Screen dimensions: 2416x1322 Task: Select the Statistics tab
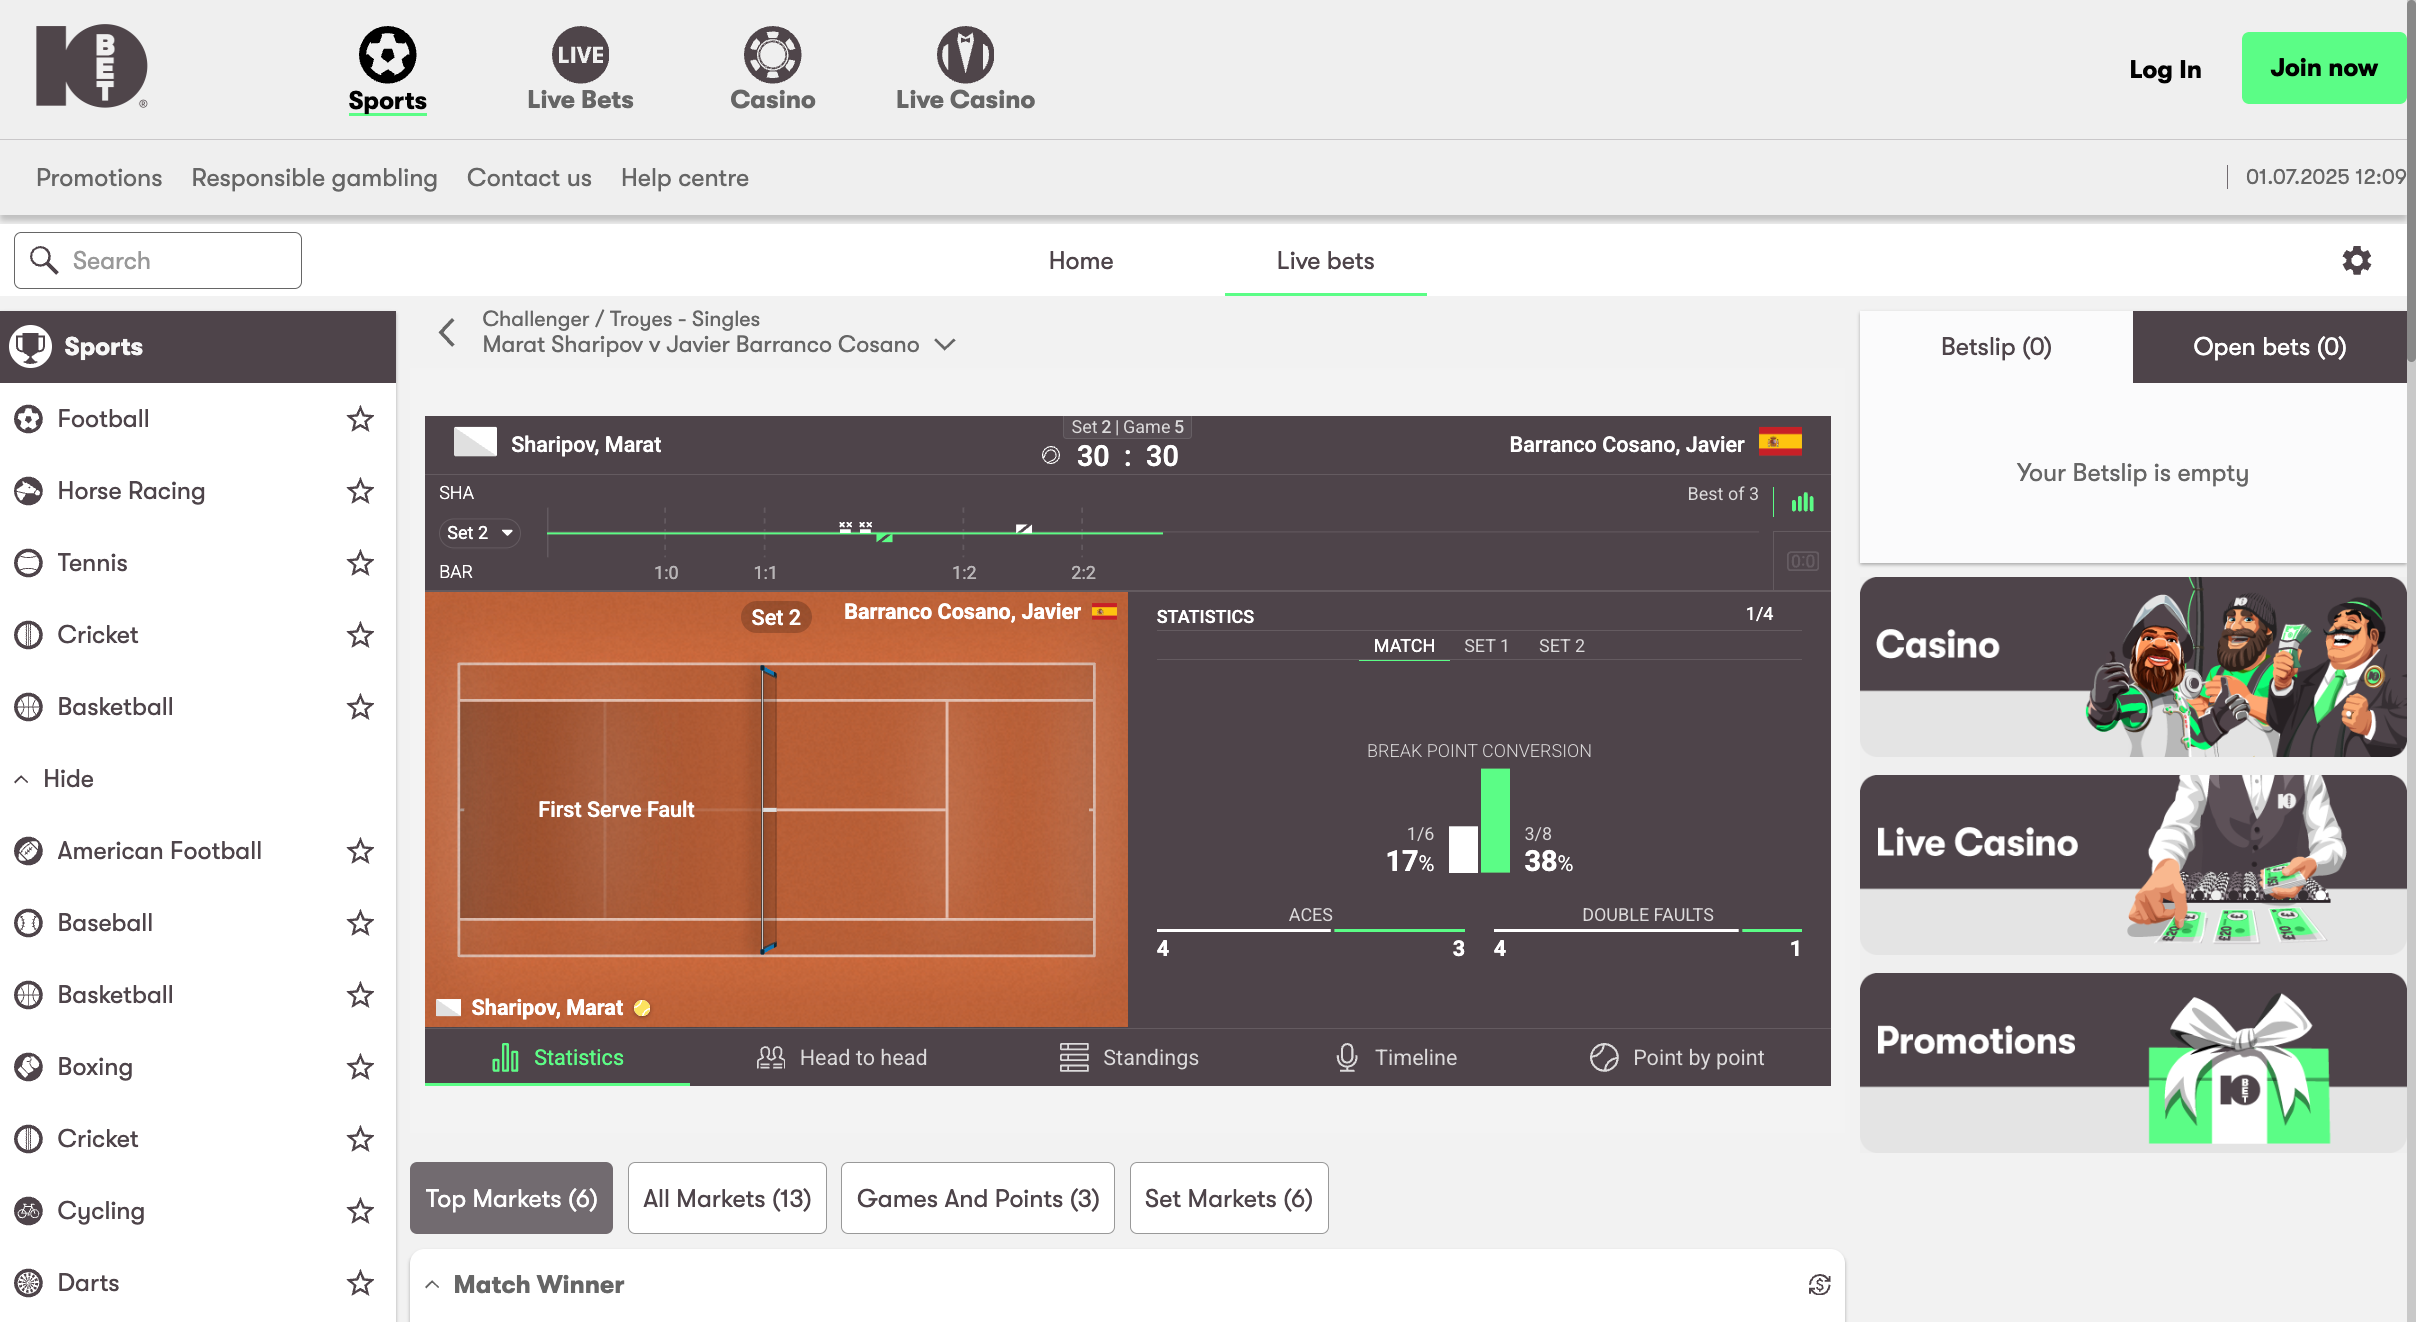pos(557,1057)
